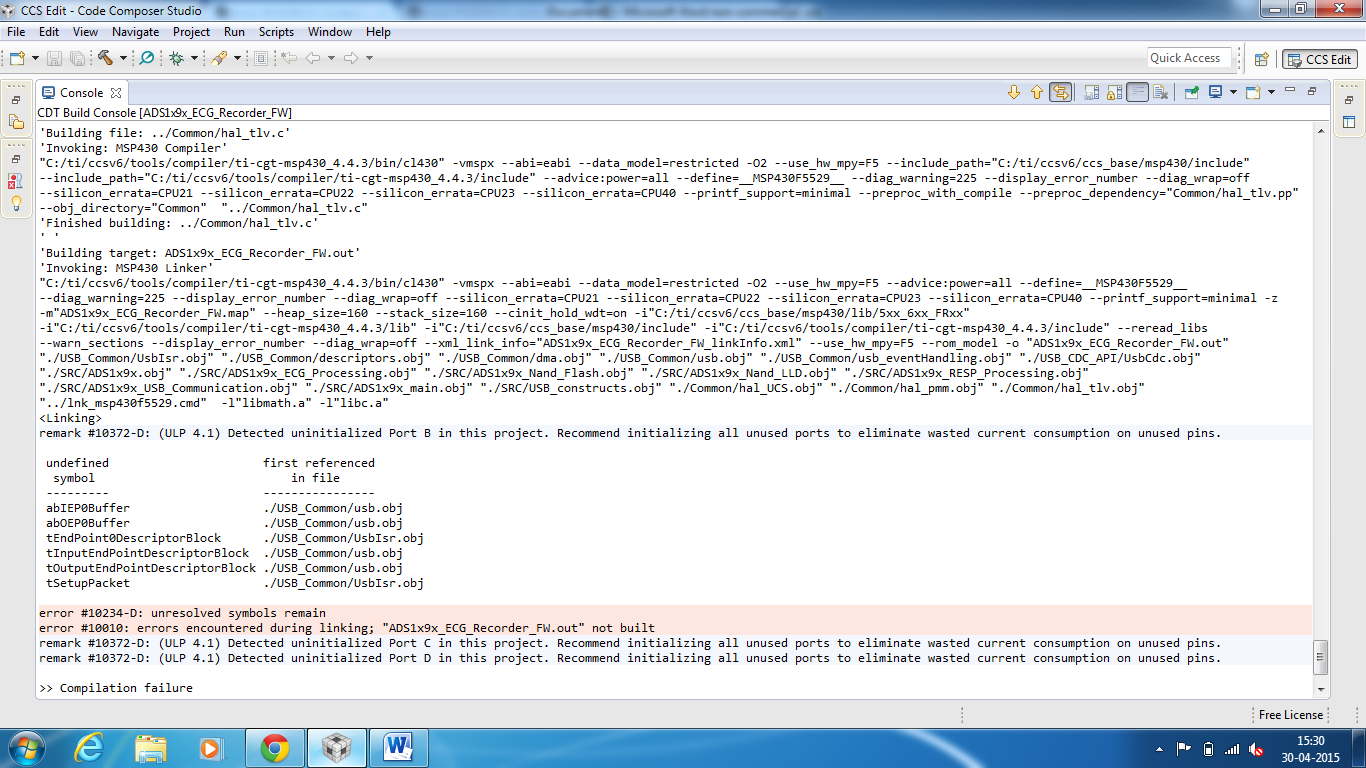Screen dimensions: 1366x768
Task: Click the Save toolbar icon
Action: tap(54, 59)
